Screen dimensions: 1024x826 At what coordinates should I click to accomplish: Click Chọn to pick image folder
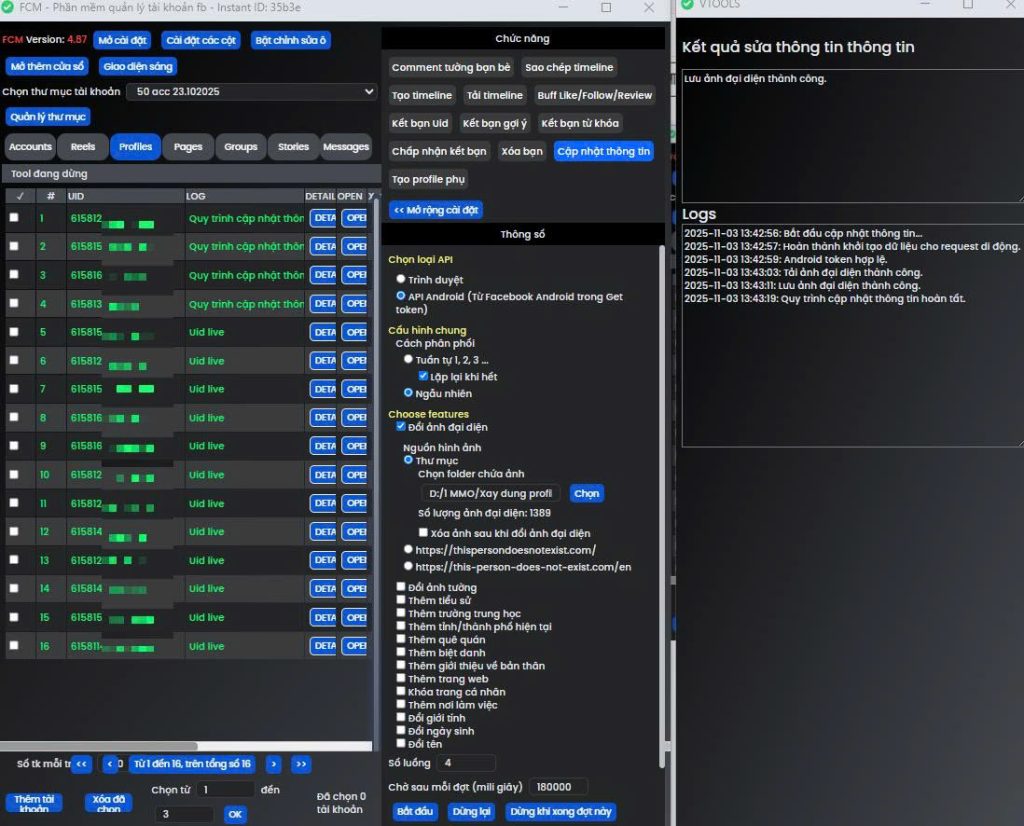pos(587,493)
